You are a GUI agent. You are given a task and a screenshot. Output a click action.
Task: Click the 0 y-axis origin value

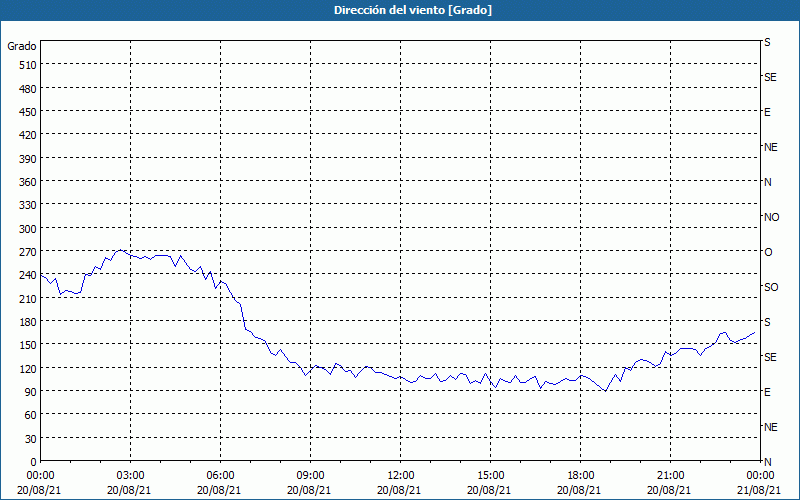tap(34, 462)
